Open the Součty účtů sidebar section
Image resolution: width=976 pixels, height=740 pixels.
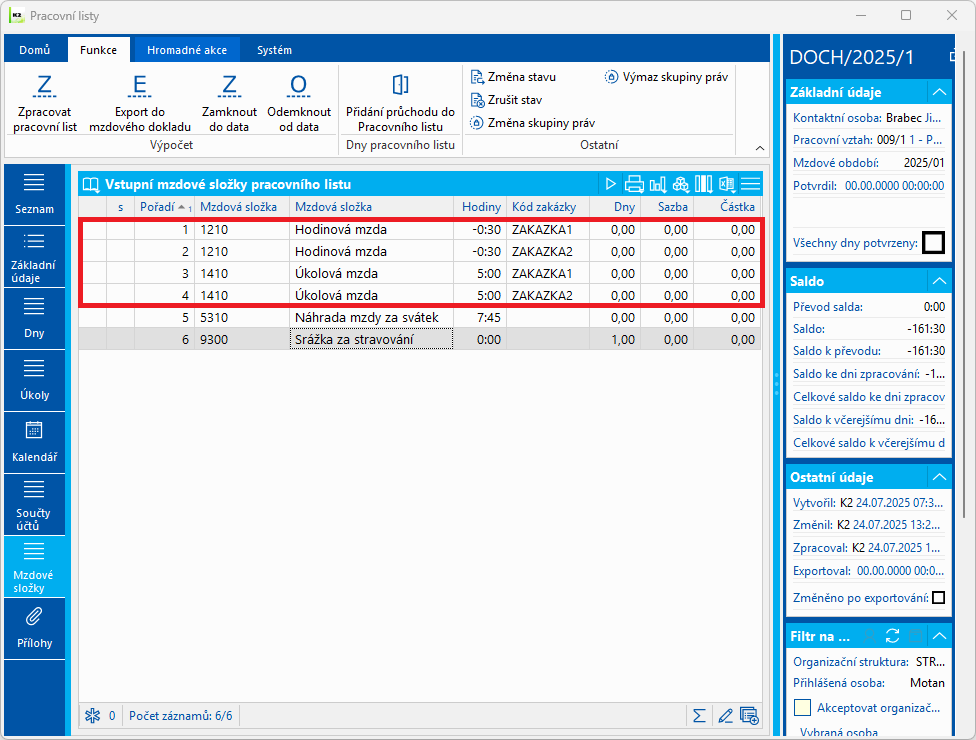click(34, 505)
